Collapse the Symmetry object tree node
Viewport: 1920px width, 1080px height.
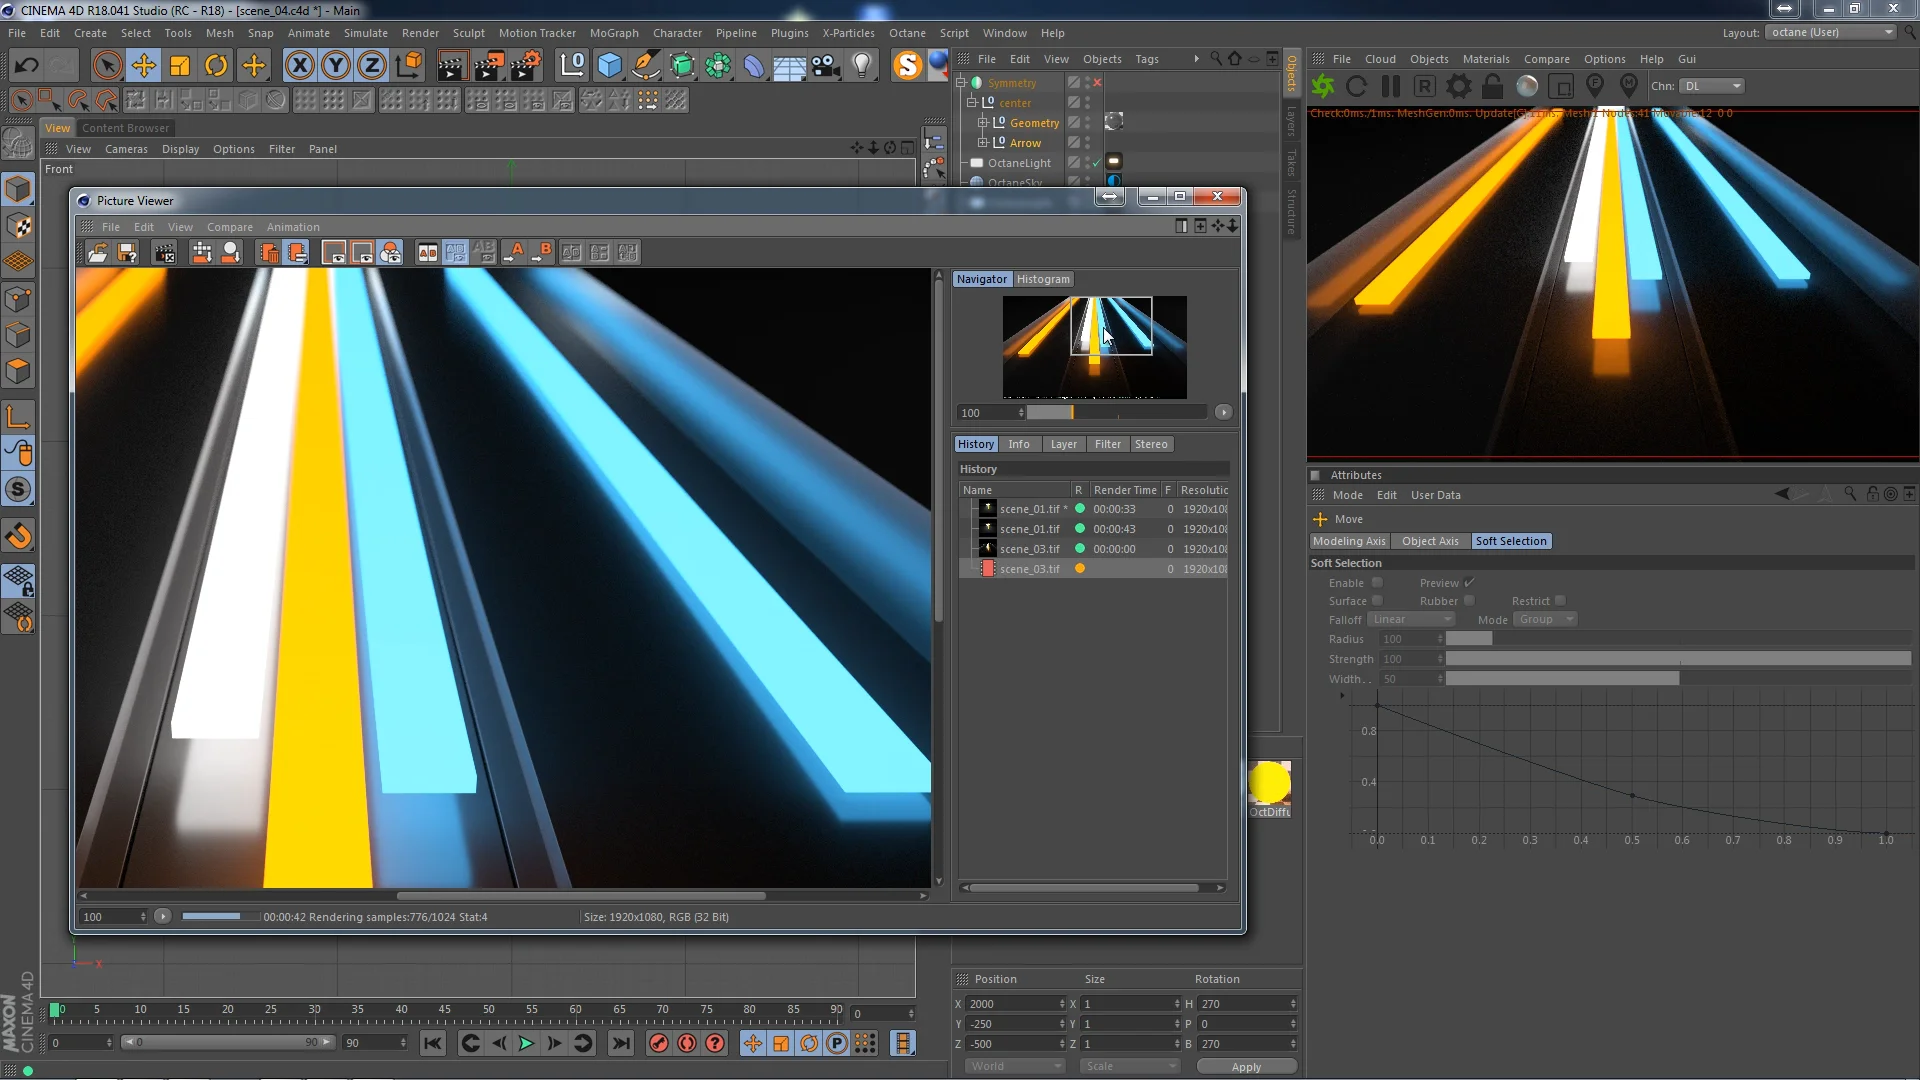click(x=962, y=83)
